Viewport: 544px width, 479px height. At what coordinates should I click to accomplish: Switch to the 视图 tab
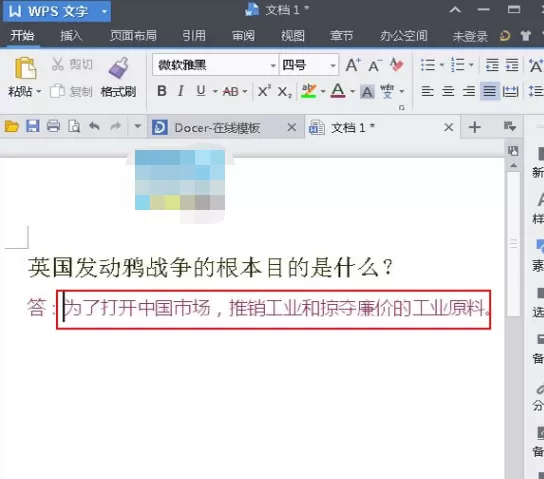click(x=292, y=36)
